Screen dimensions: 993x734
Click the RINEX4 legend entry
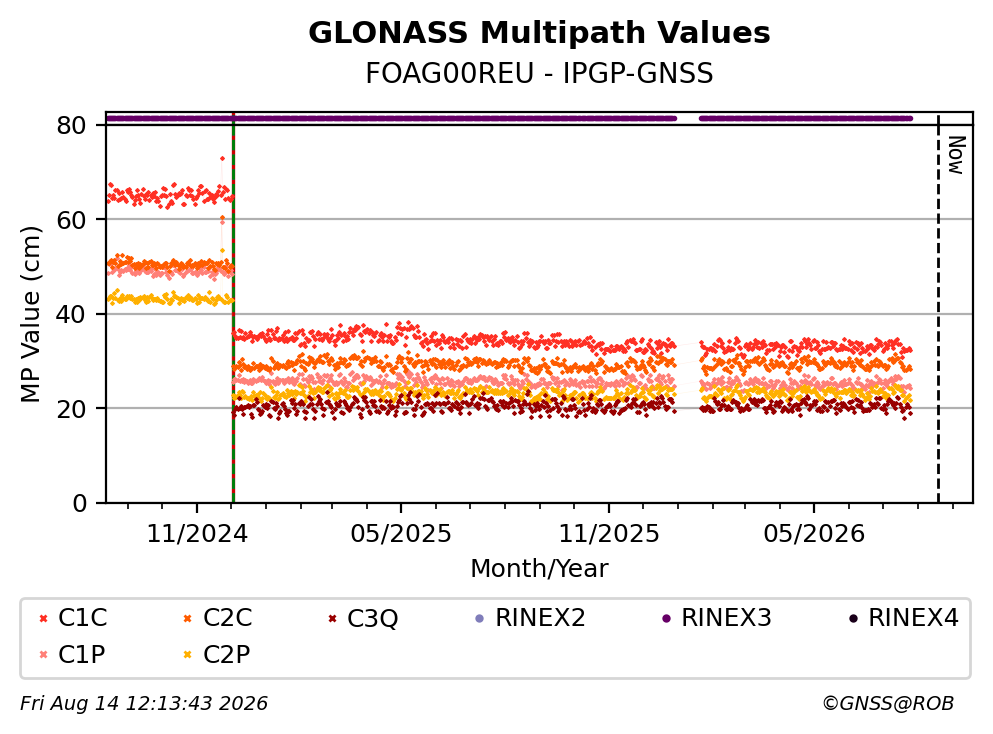pyautogui.click(x=903, y=617)
